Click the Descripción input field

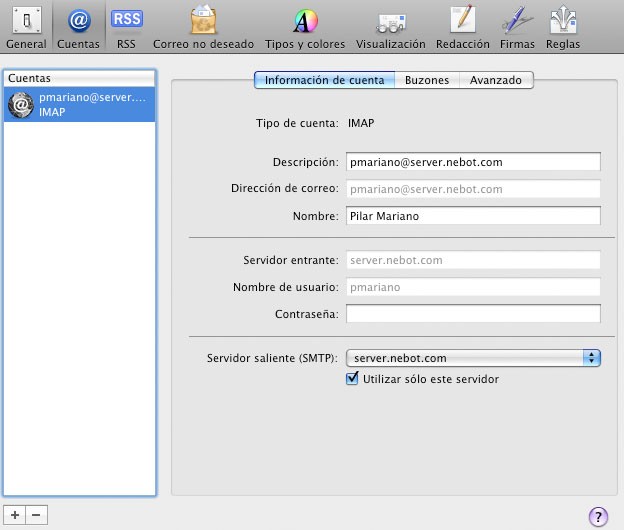tap(473, 162)
